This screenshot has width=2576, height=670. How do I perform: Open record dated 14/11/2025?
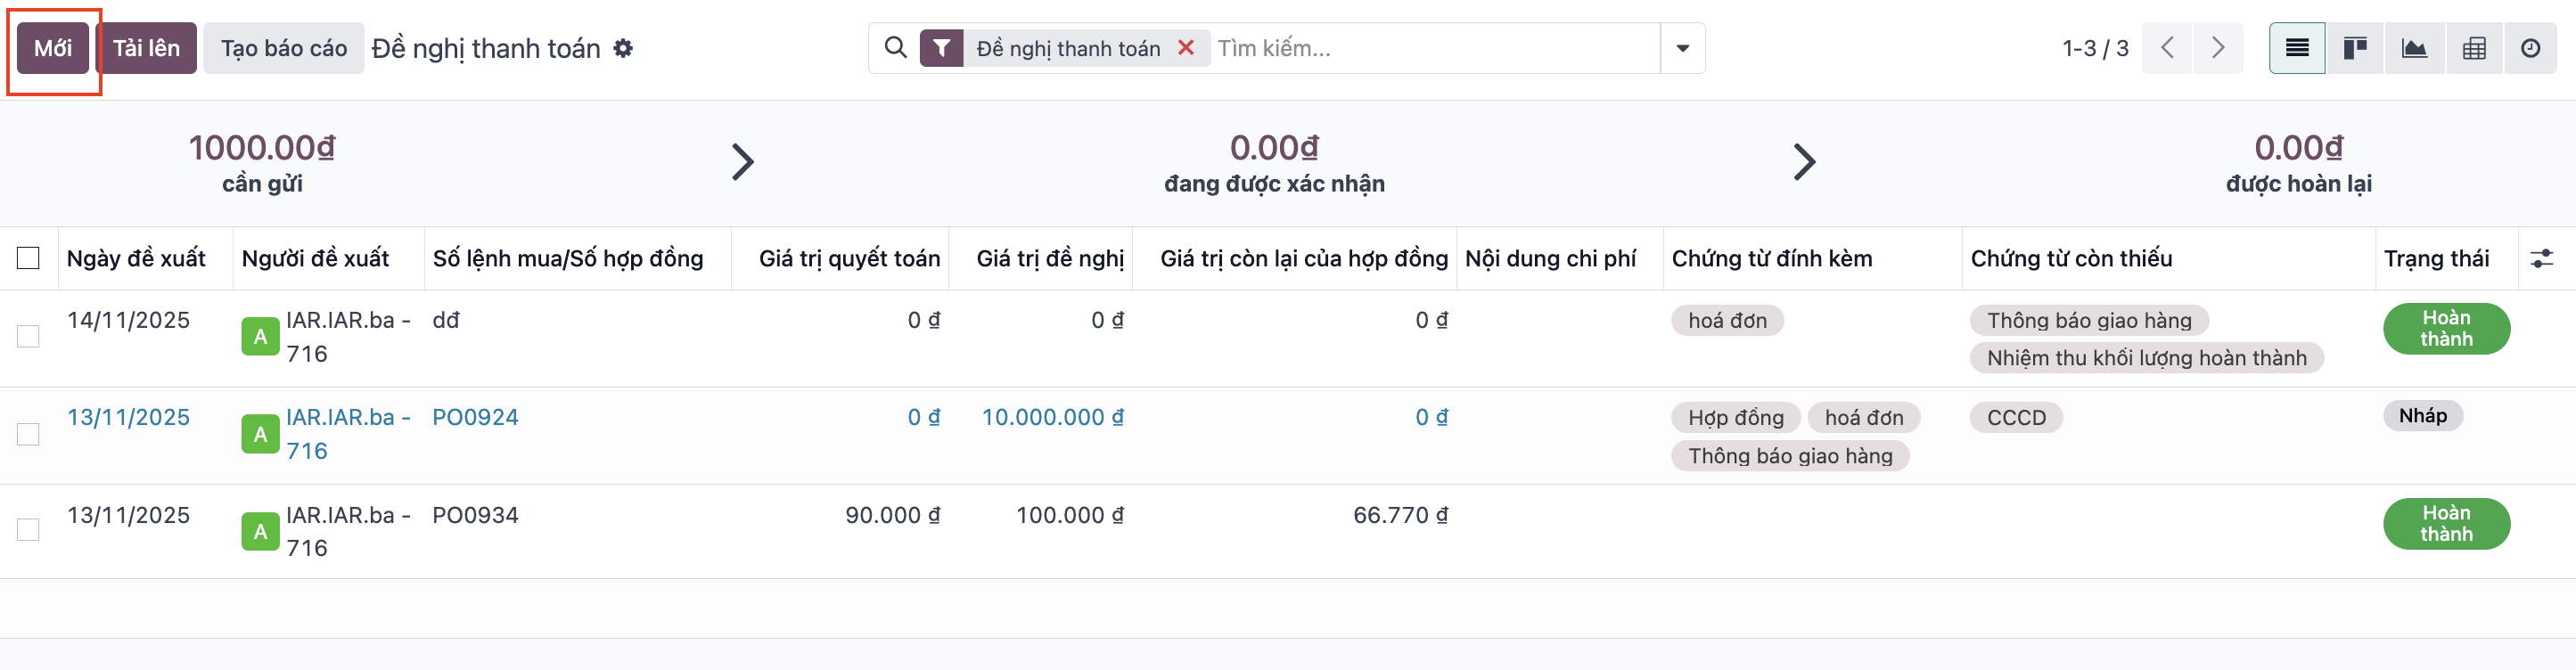click(x=128, y=320)
